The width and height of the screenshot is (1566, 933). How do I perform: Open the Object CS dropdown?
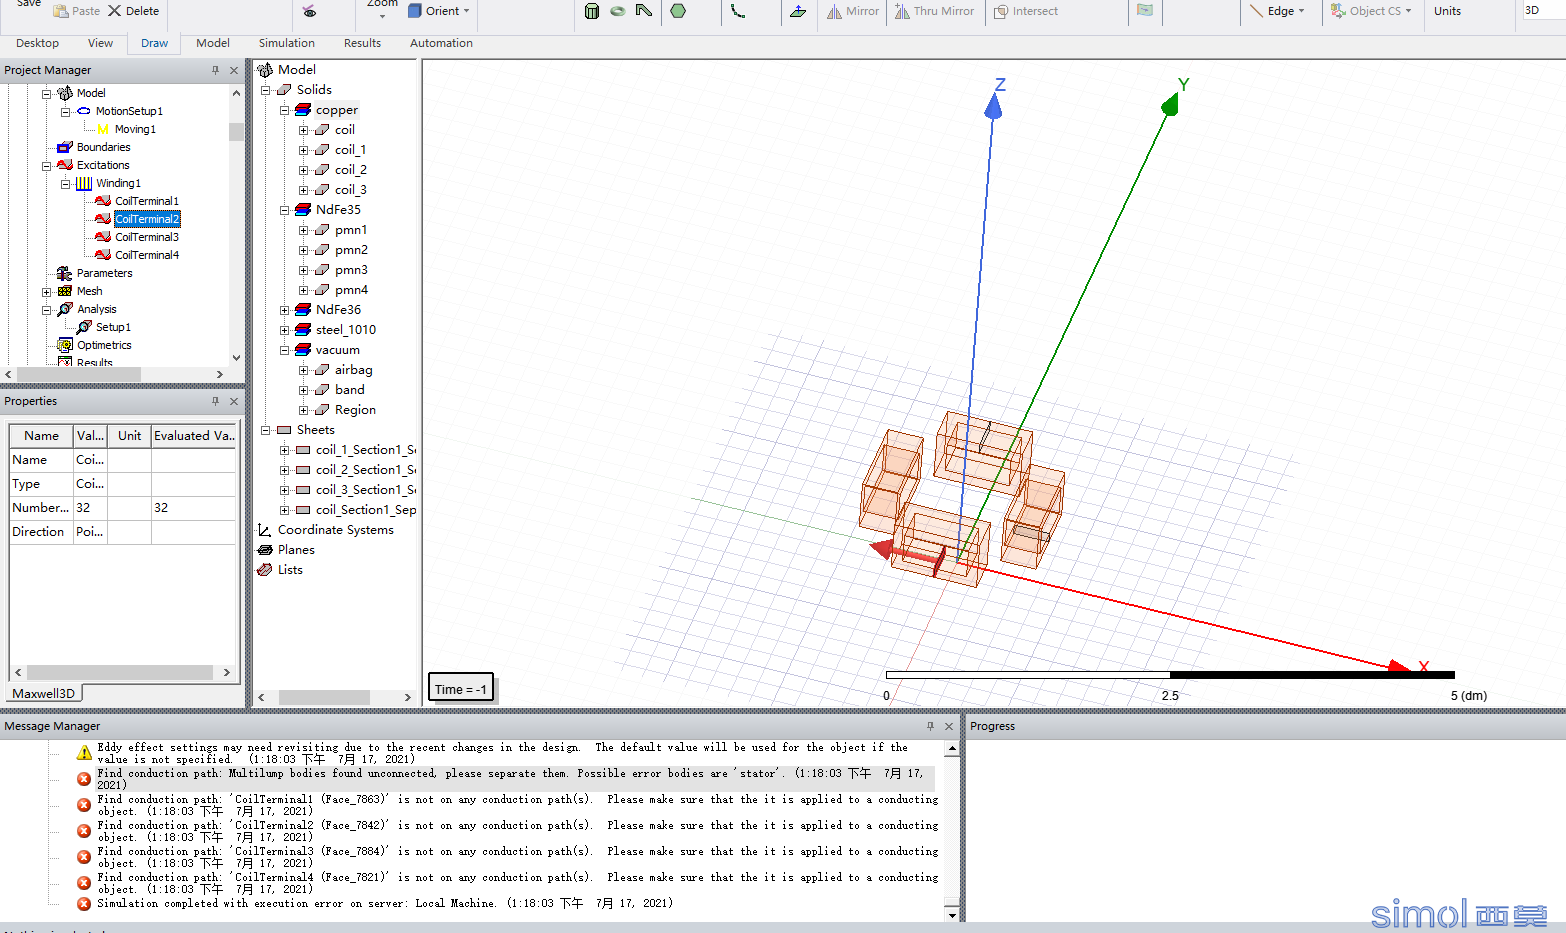tap(1371, 11)
